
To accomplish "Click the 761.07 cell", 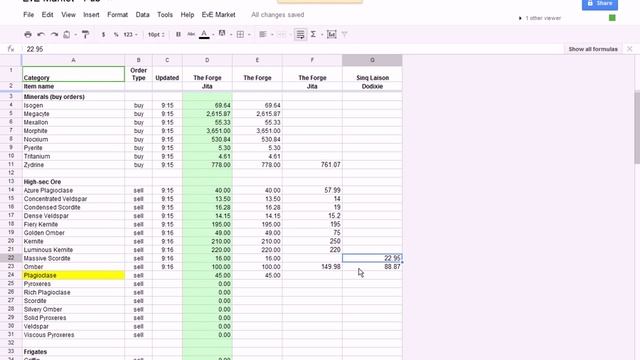I will click(312, 165).
